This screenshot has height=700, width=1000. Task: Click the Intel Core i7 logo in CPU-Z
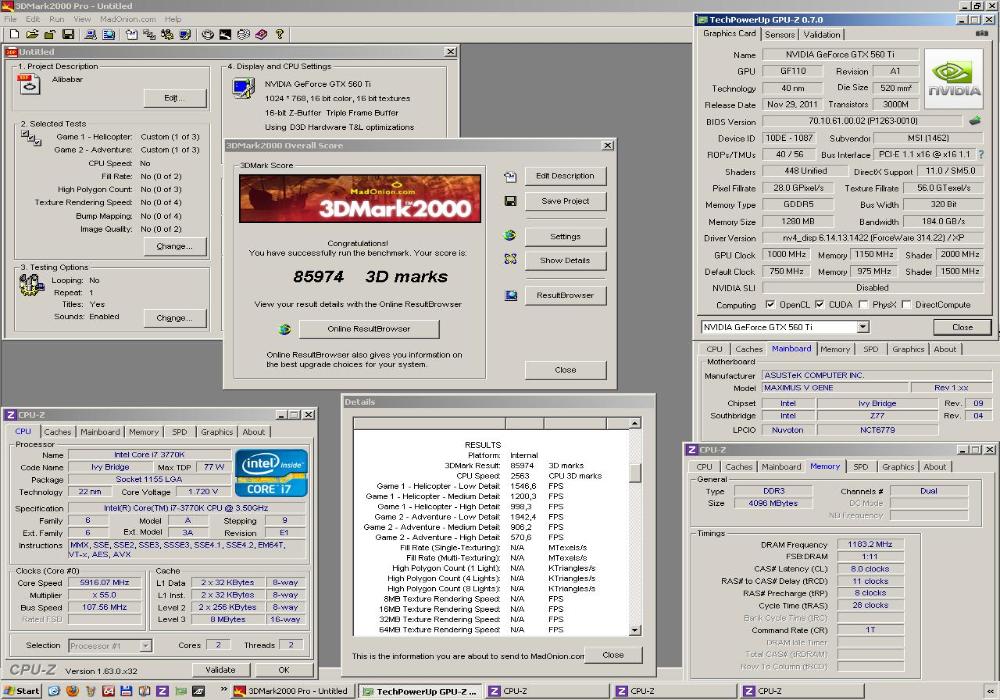[x=272, y=472]
